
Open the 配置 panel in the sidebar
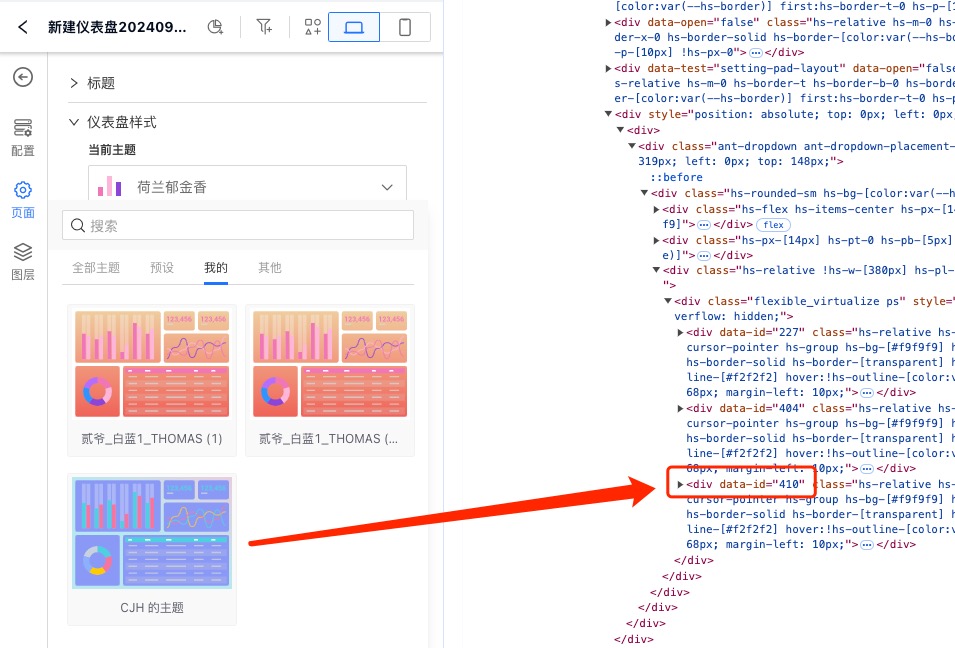[22, 137]
